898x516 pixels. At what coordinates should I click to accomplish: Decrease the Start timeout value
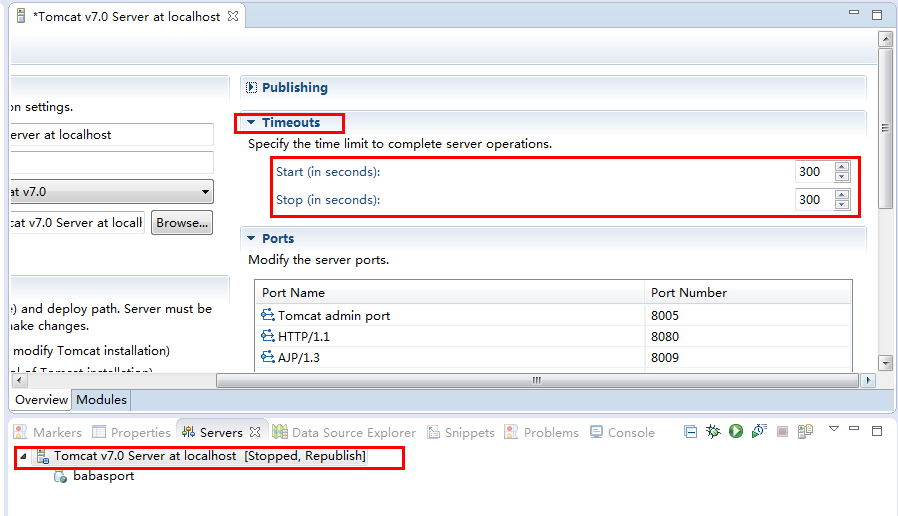coord(841,176)
